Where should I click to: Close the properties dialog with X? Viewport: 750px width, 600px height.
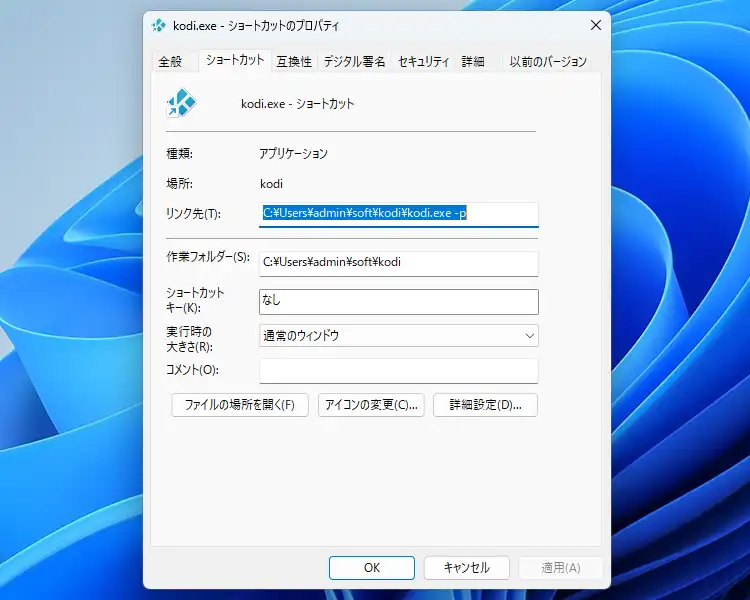click(596, 25)
